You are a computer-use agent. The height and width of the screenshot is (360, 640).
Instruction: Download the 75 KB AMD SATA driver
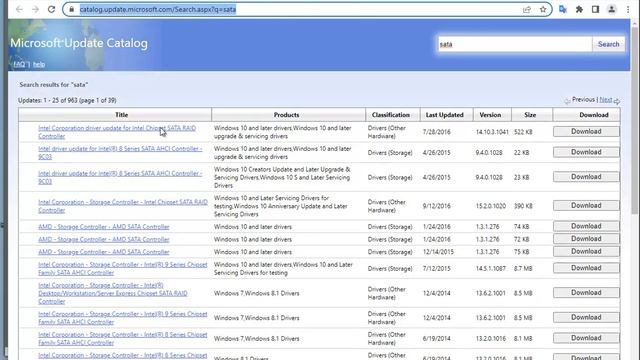click(x=586, y=251)
